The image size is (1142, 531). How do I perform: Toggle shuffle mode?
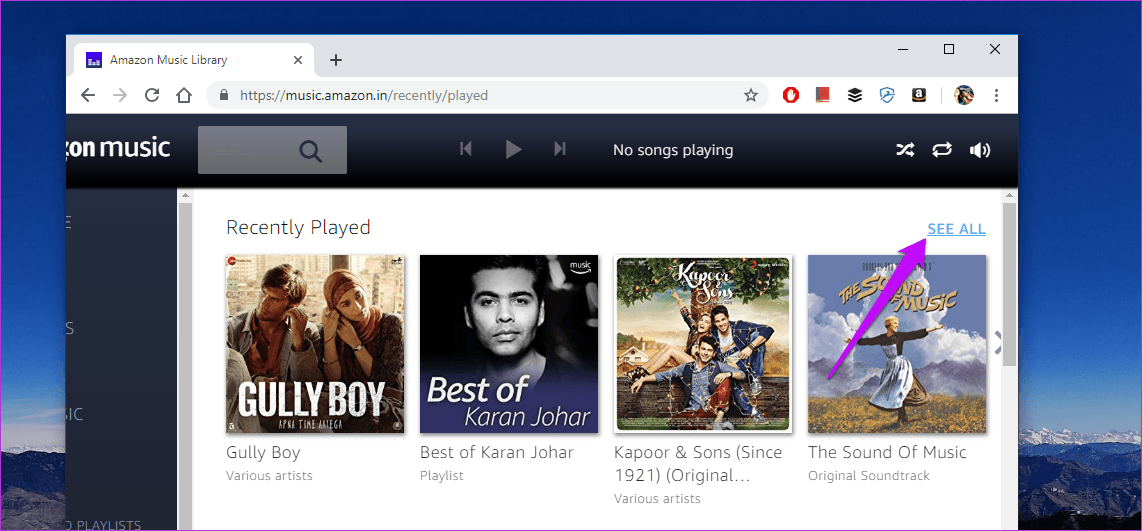[x=905, y=150]
